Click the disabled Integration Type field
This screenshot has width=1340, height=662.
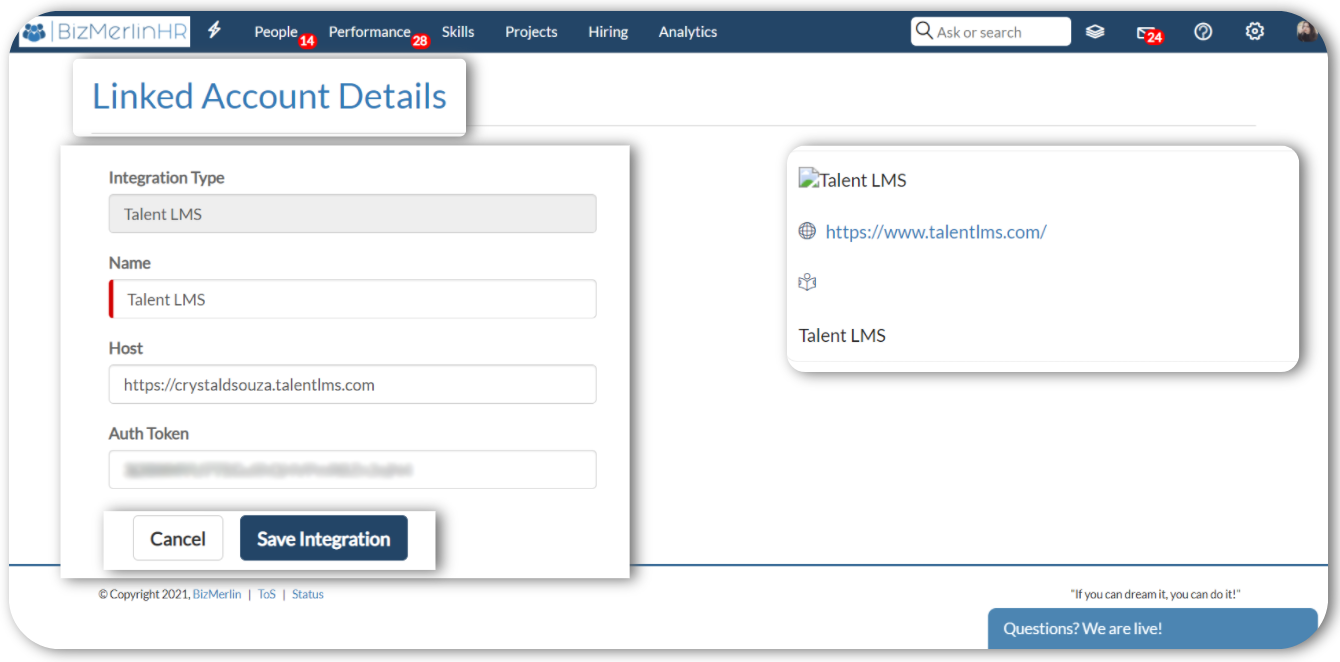[352, 214]
